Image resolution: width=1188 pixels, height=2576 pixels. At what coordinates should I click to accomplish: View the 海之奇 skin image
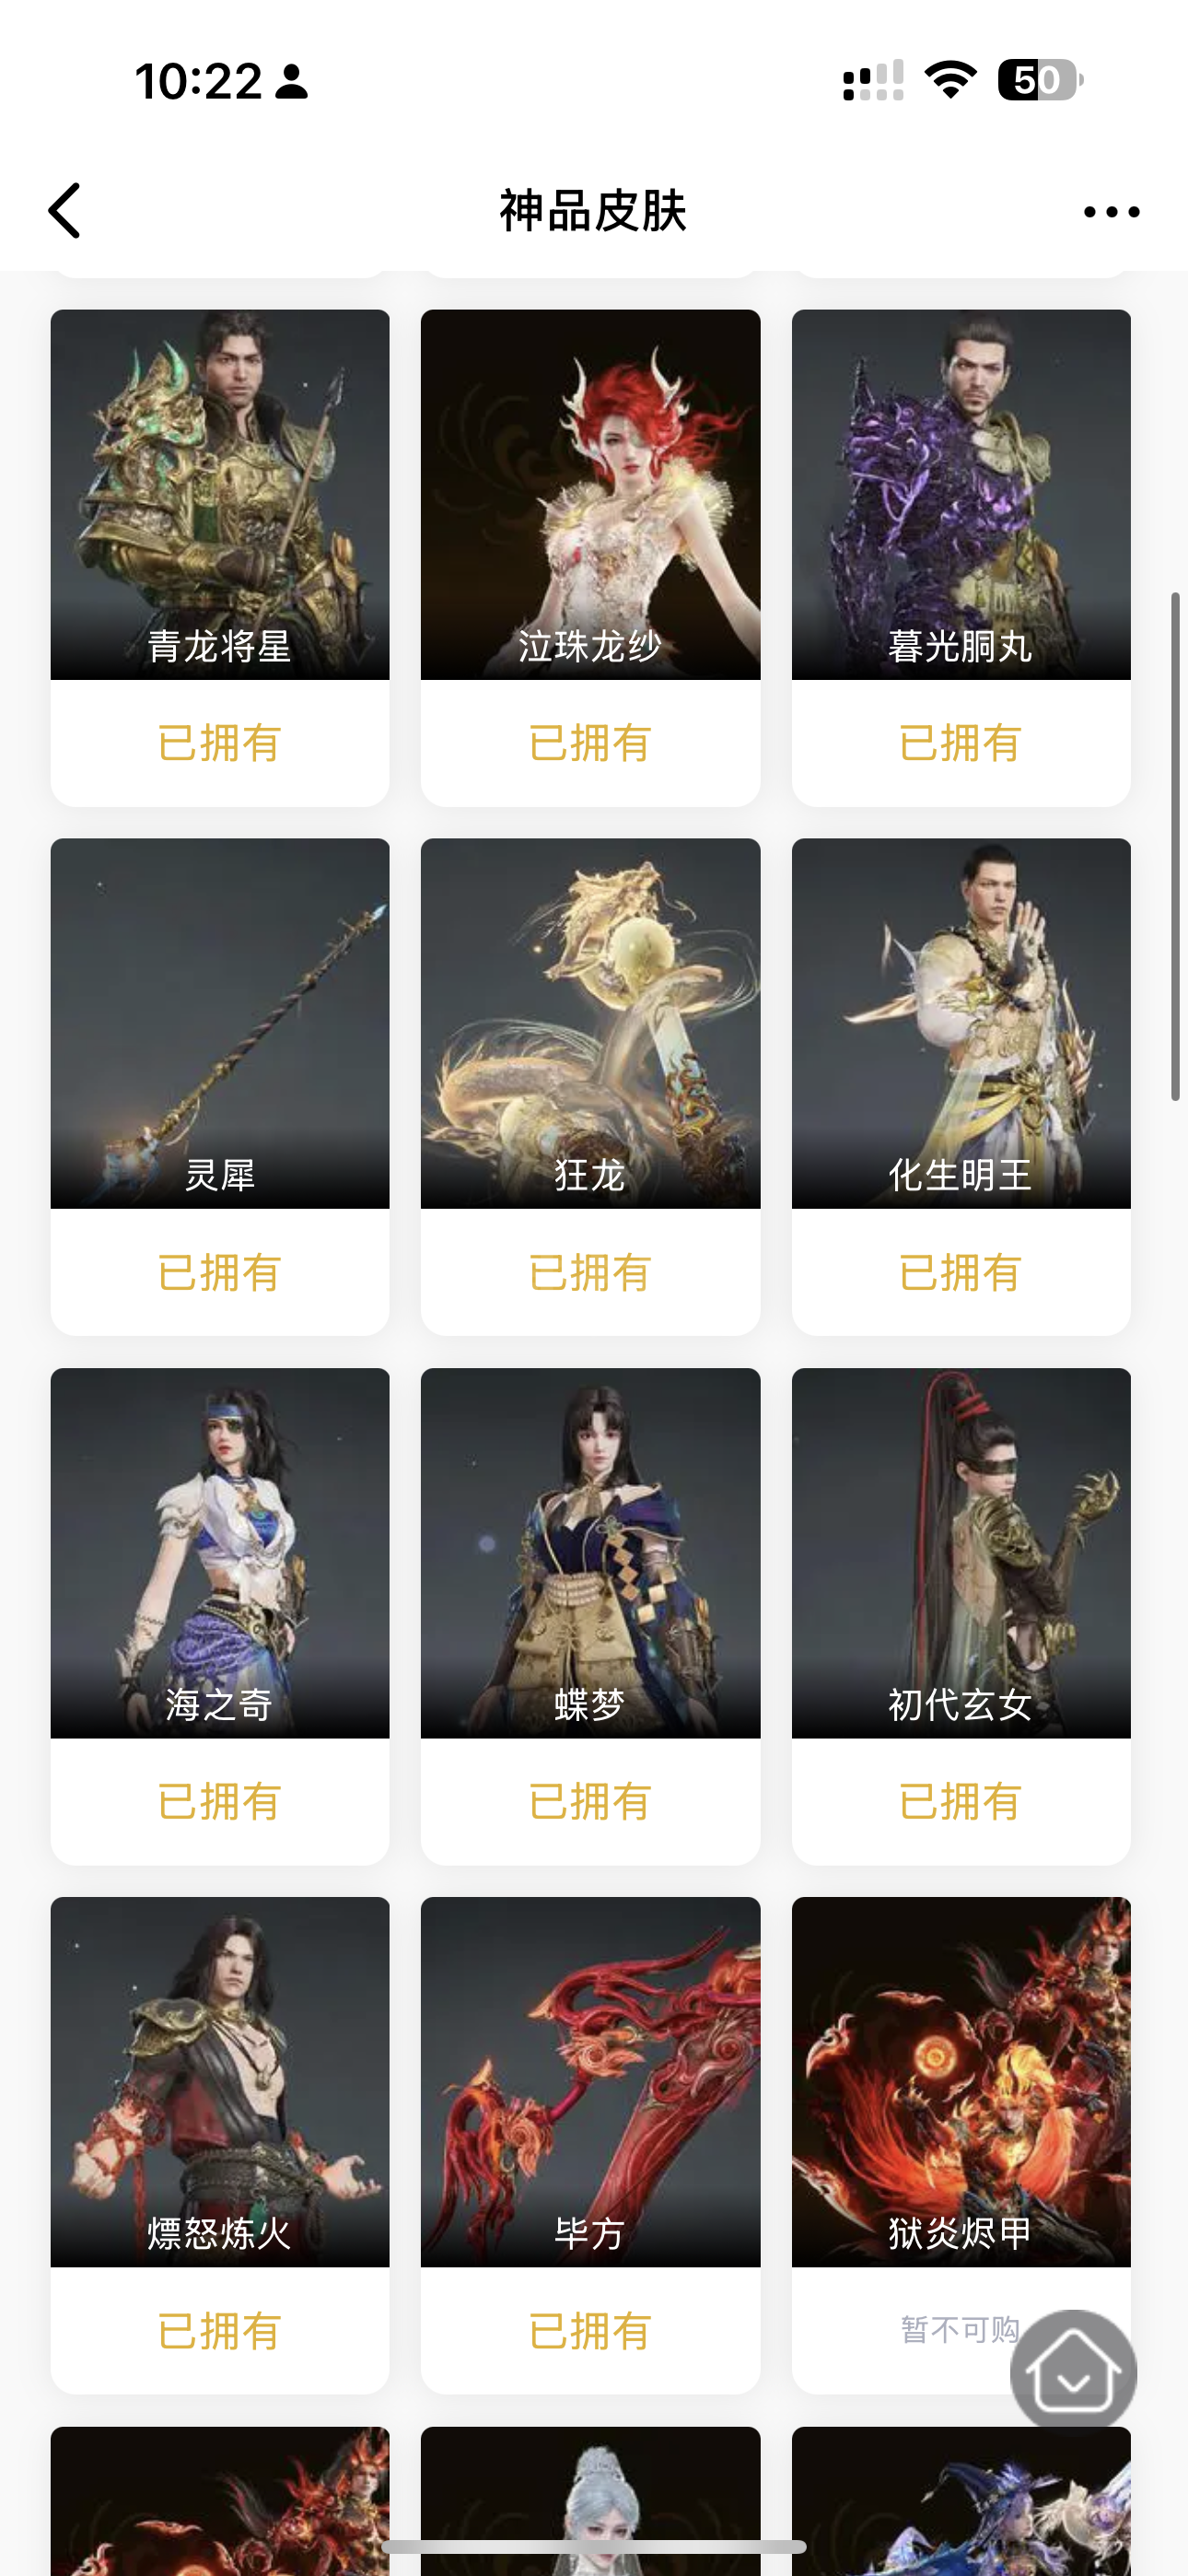220,1553
